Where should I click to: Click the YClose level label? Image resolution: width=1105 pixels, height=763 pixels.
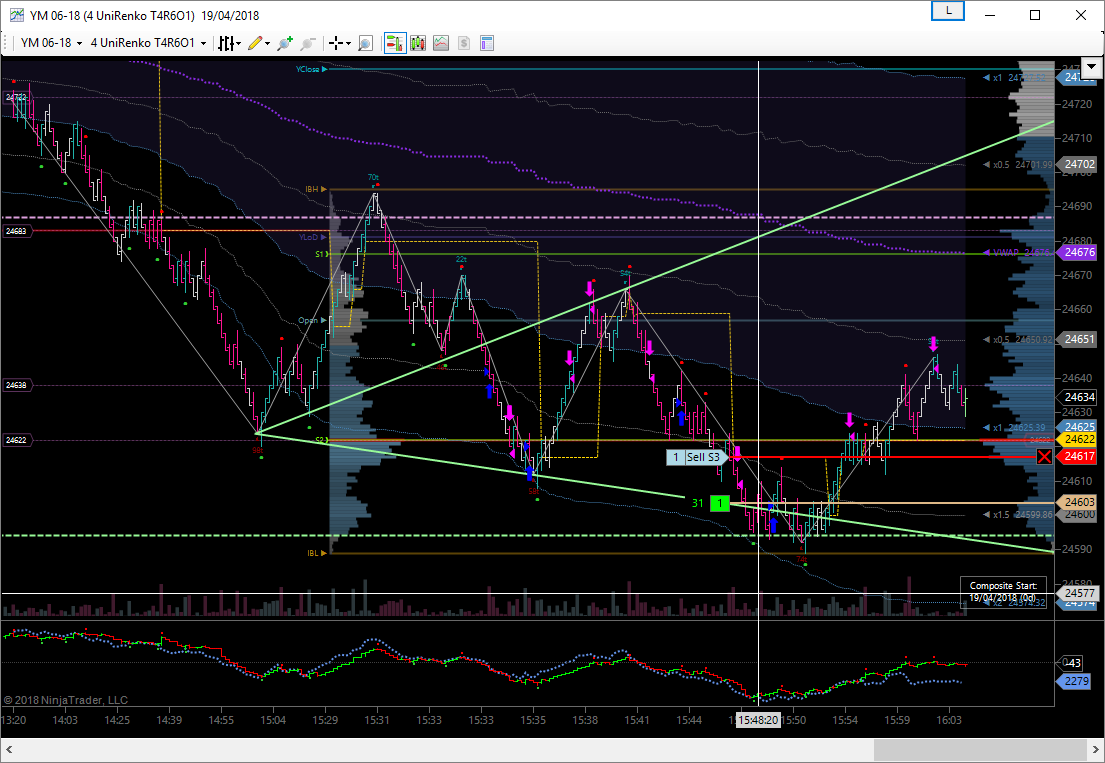(x=311, y=69)
